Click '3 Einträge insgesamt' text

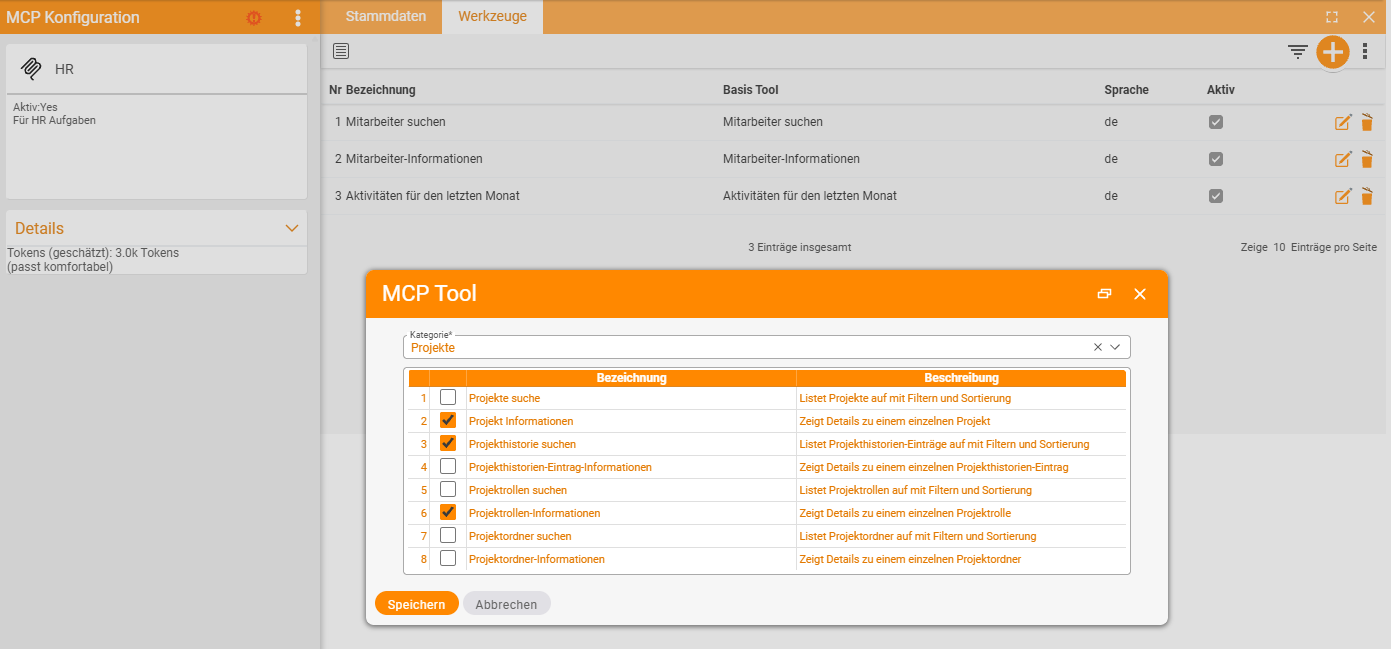coord(800,247)
